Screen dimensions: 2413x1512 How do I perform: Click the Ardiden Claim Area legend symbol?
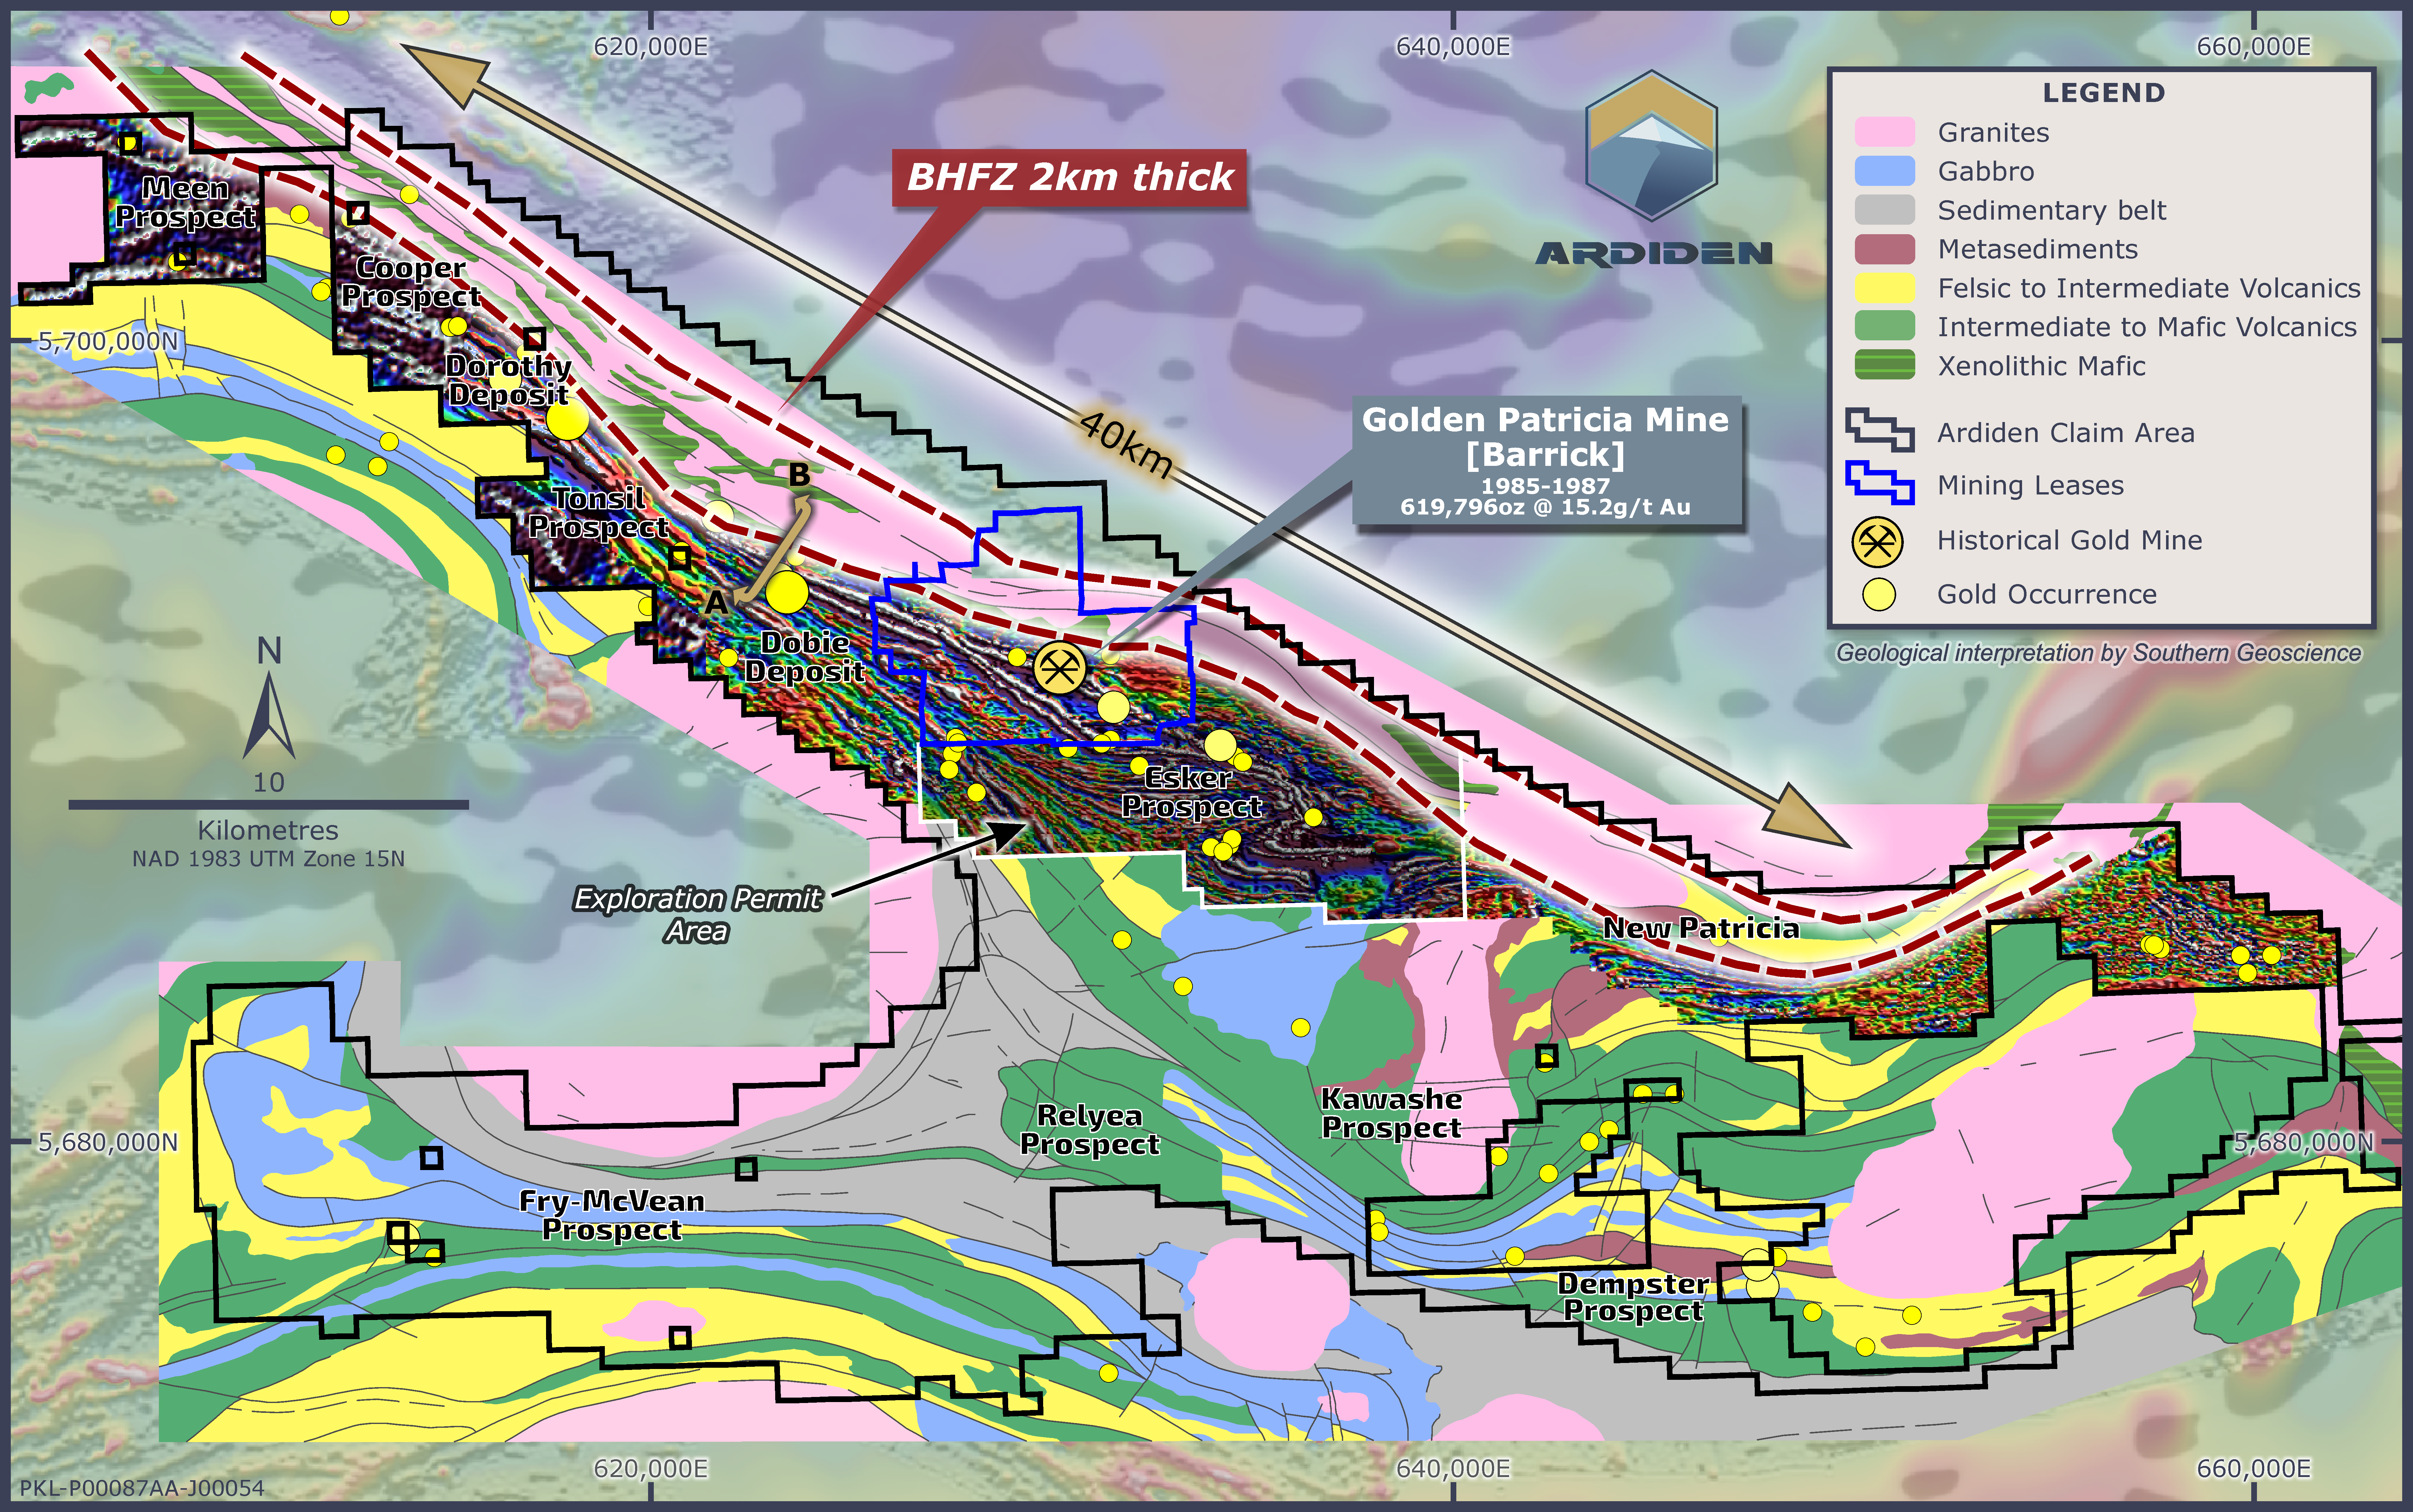coord(1880,430)
